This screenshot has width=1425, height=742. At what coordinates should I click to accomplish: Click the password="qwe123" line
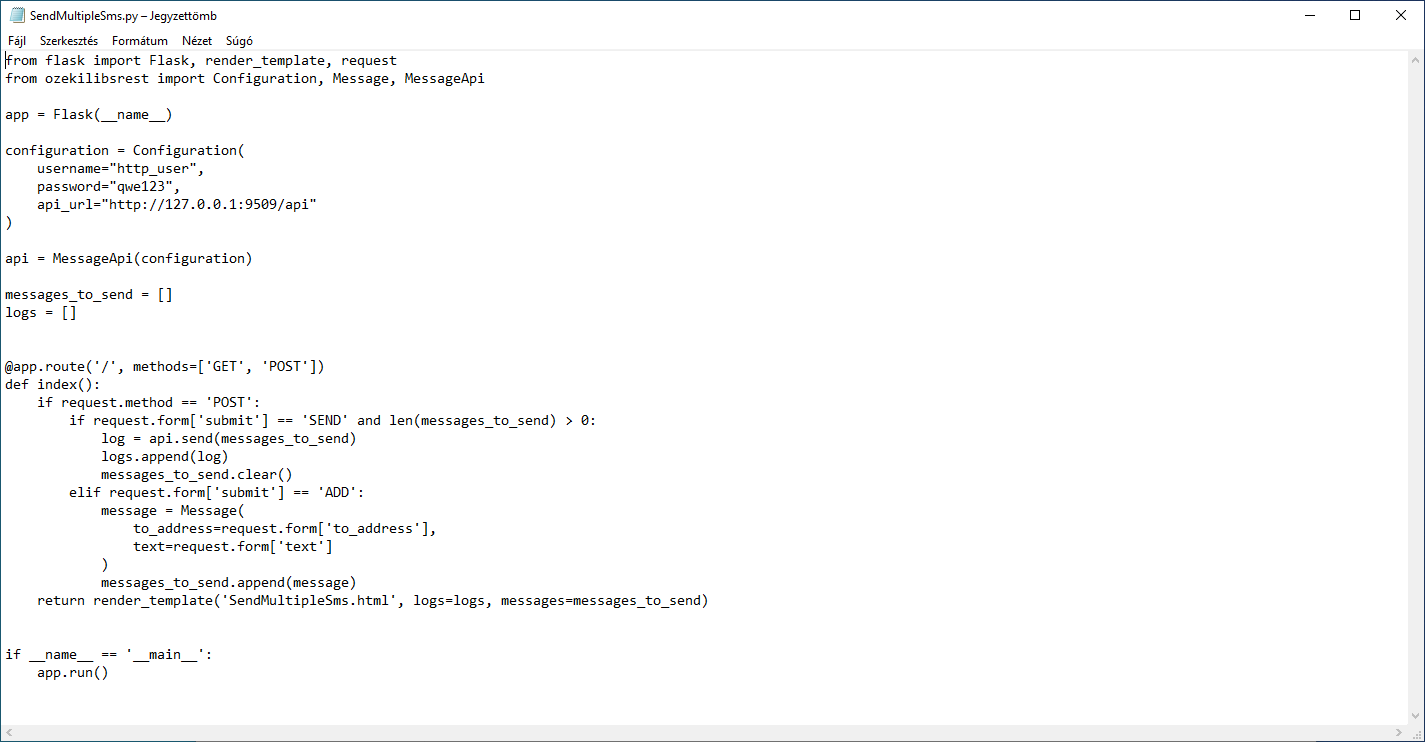[x=109, y=186]
